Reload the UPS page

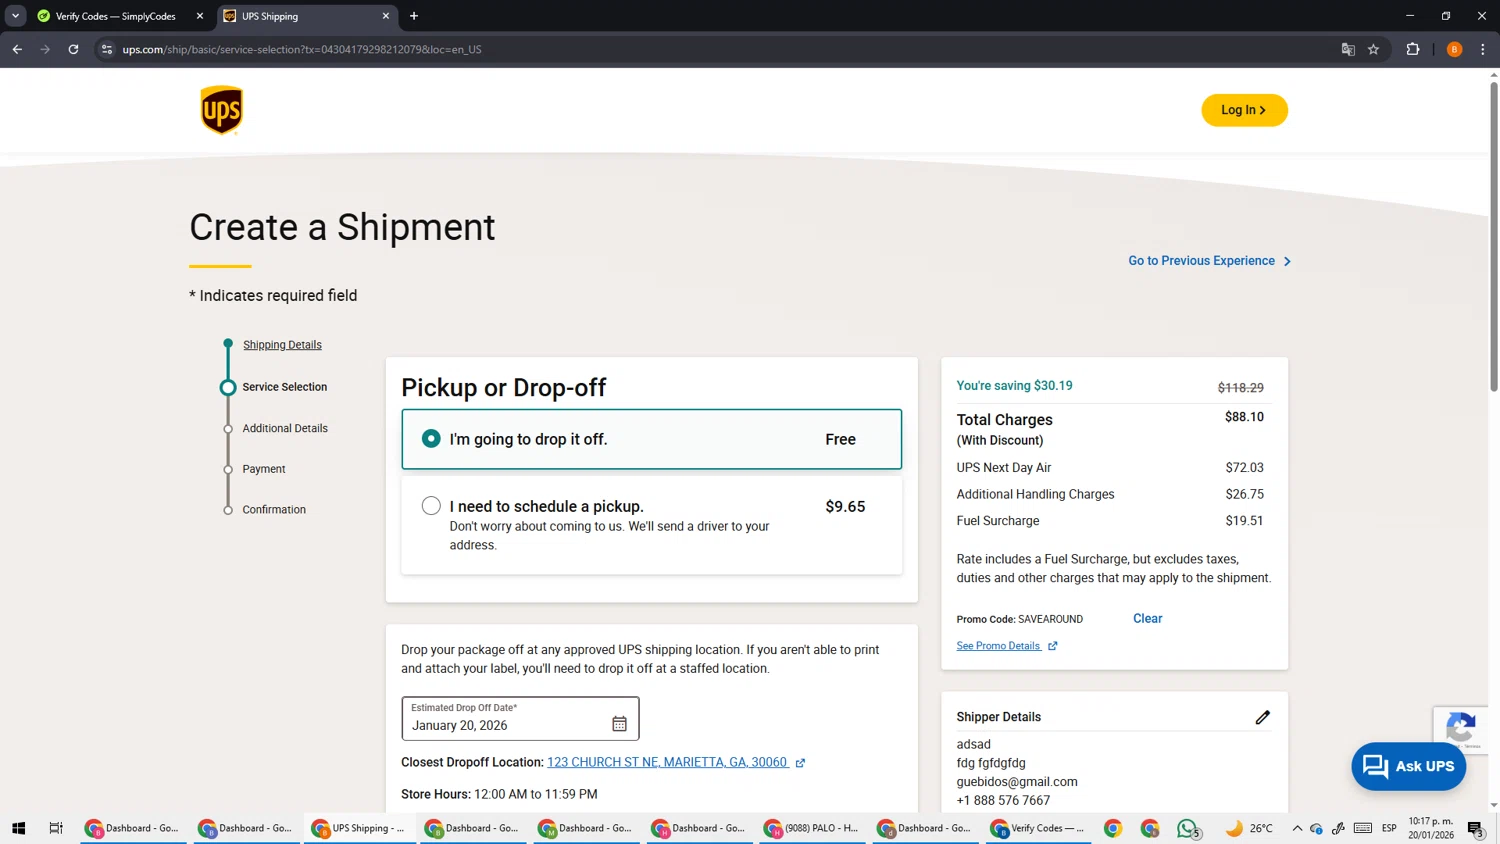tap(73, 49)
